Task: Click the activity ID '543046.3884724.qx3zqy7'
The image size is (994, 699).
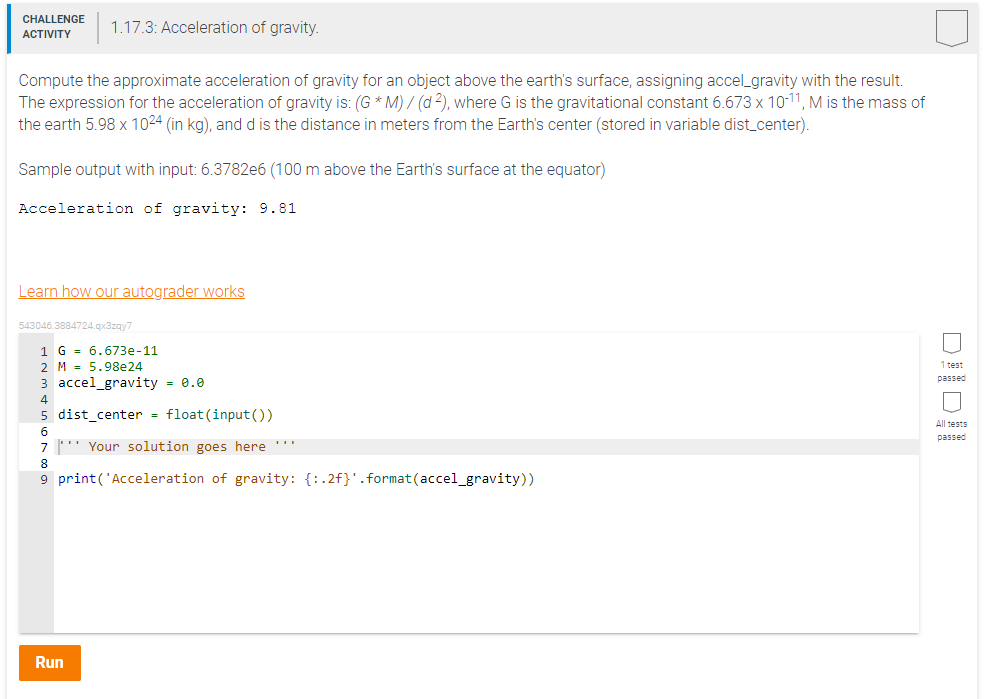Action: (74, 325)
